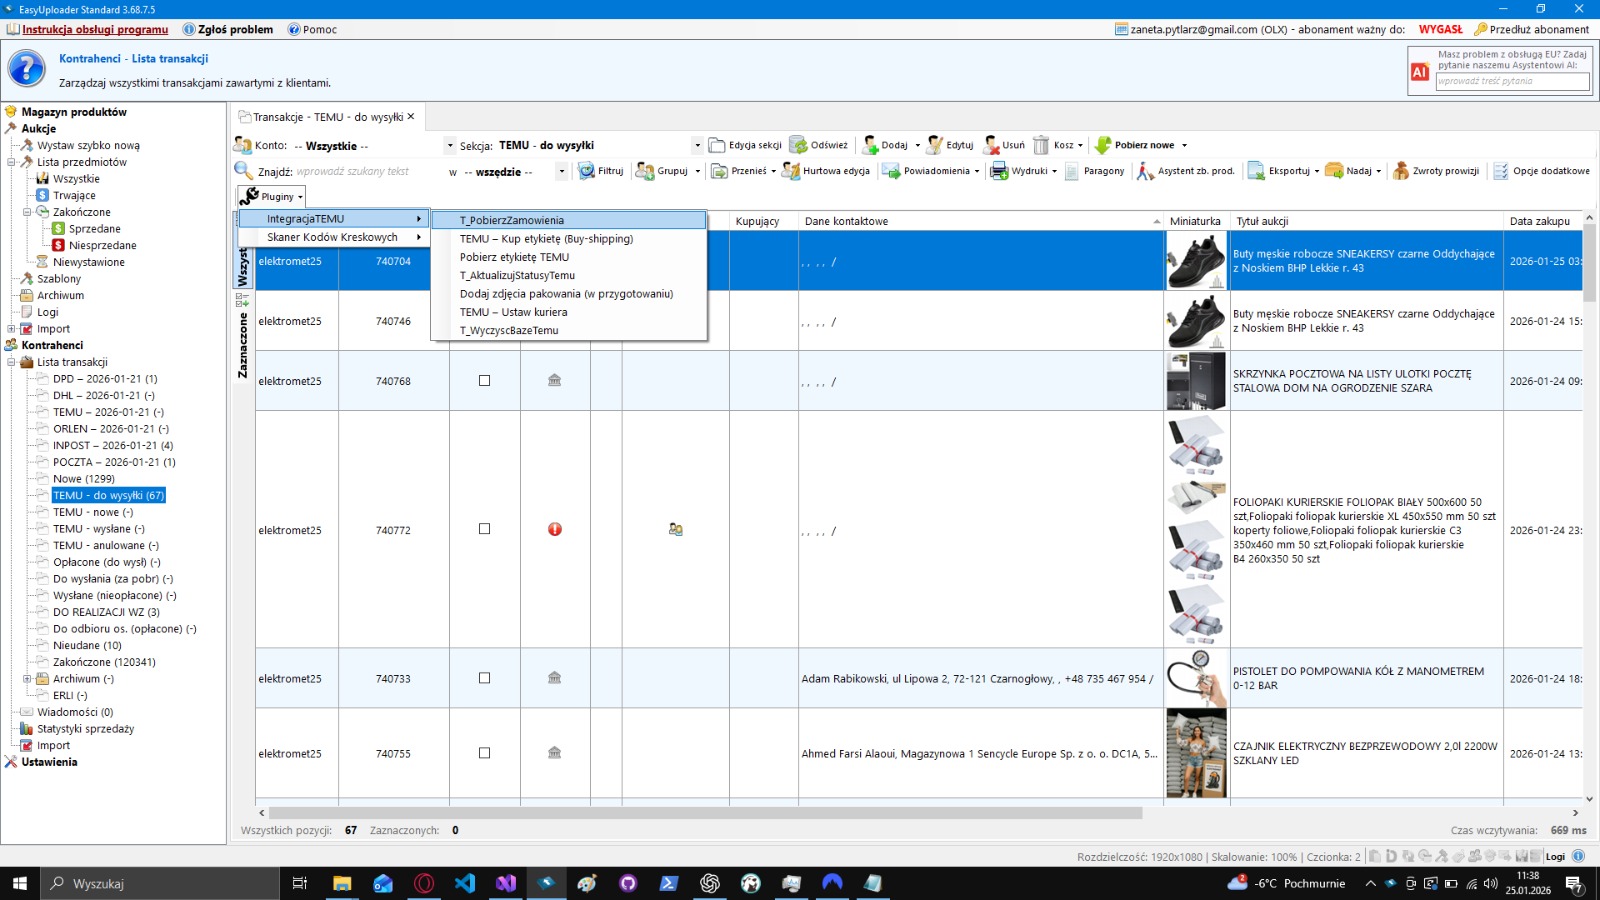Click the Pomoc help button
1600x900 pixels.
(x=313, y=29)
